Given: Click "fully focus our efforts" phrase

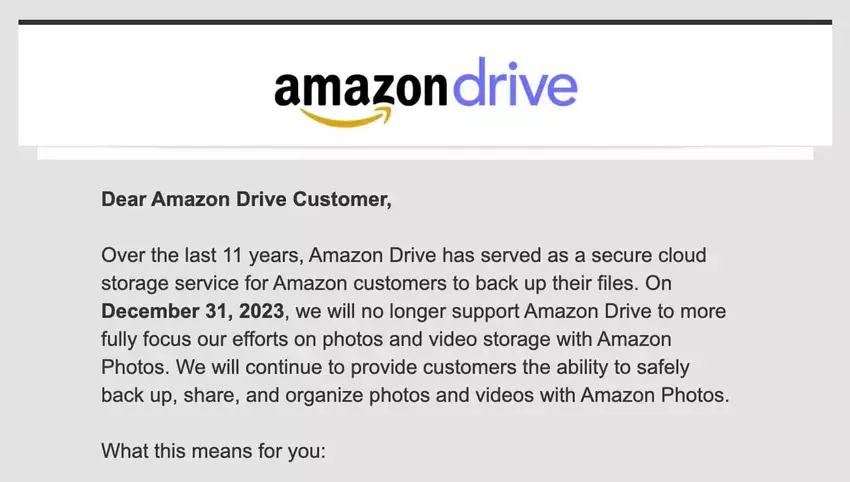Looking at the screenshot, I should 194,339.
